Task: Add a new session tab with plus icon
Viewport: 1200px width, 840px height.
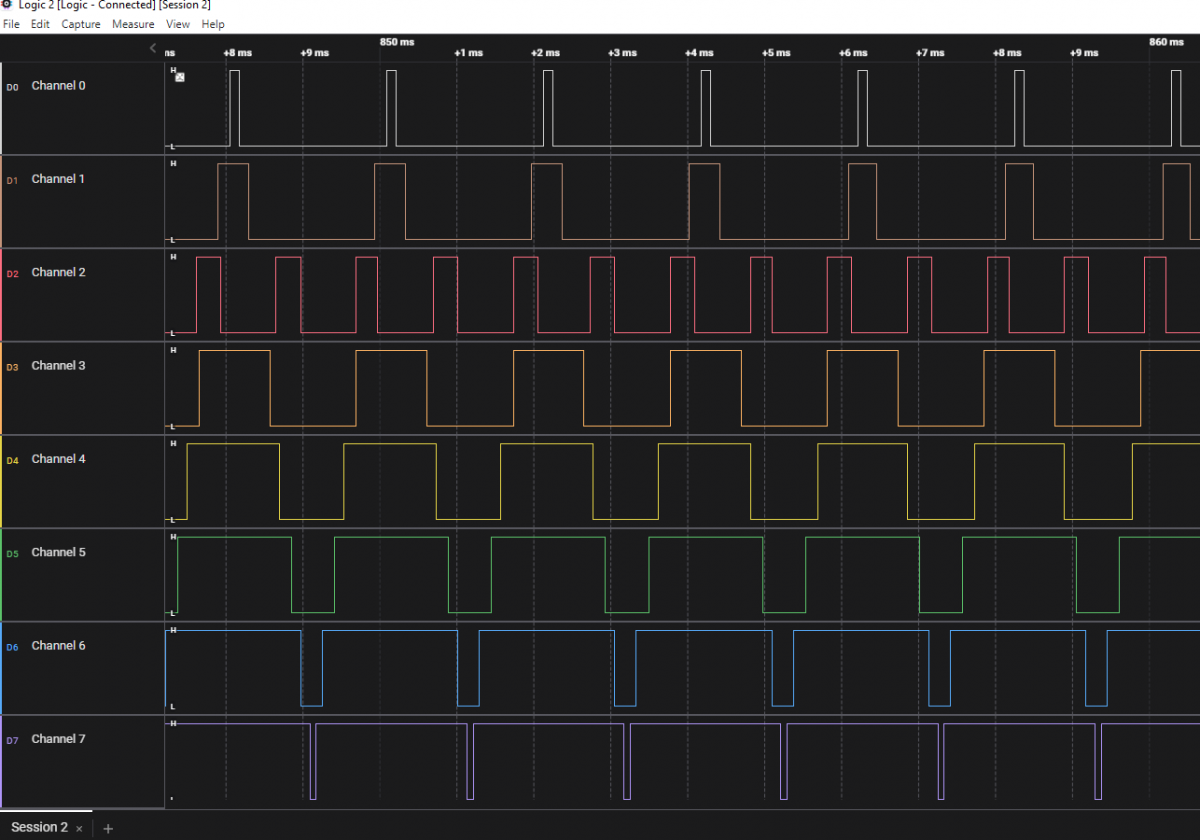Action: [108, 828]
